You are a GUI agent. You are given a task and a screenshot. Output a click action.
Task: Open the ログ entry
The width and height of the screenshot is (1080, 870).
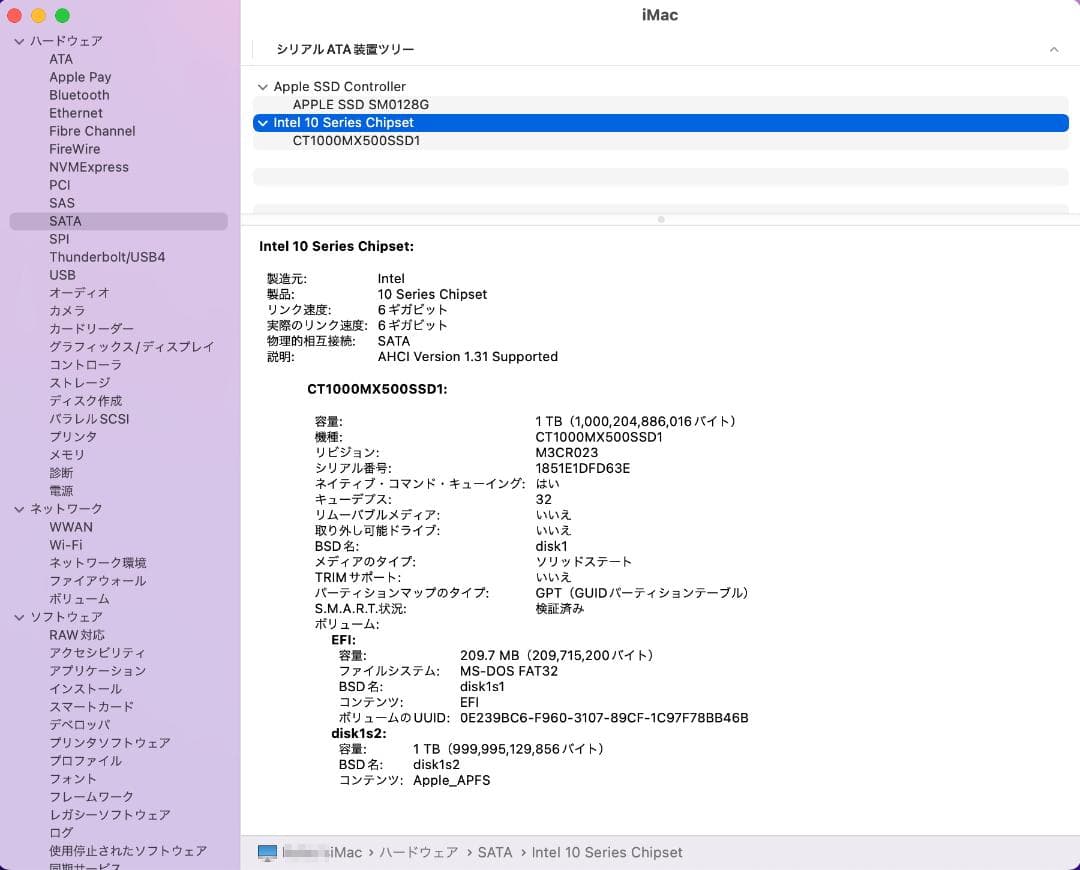click(61, 833)
